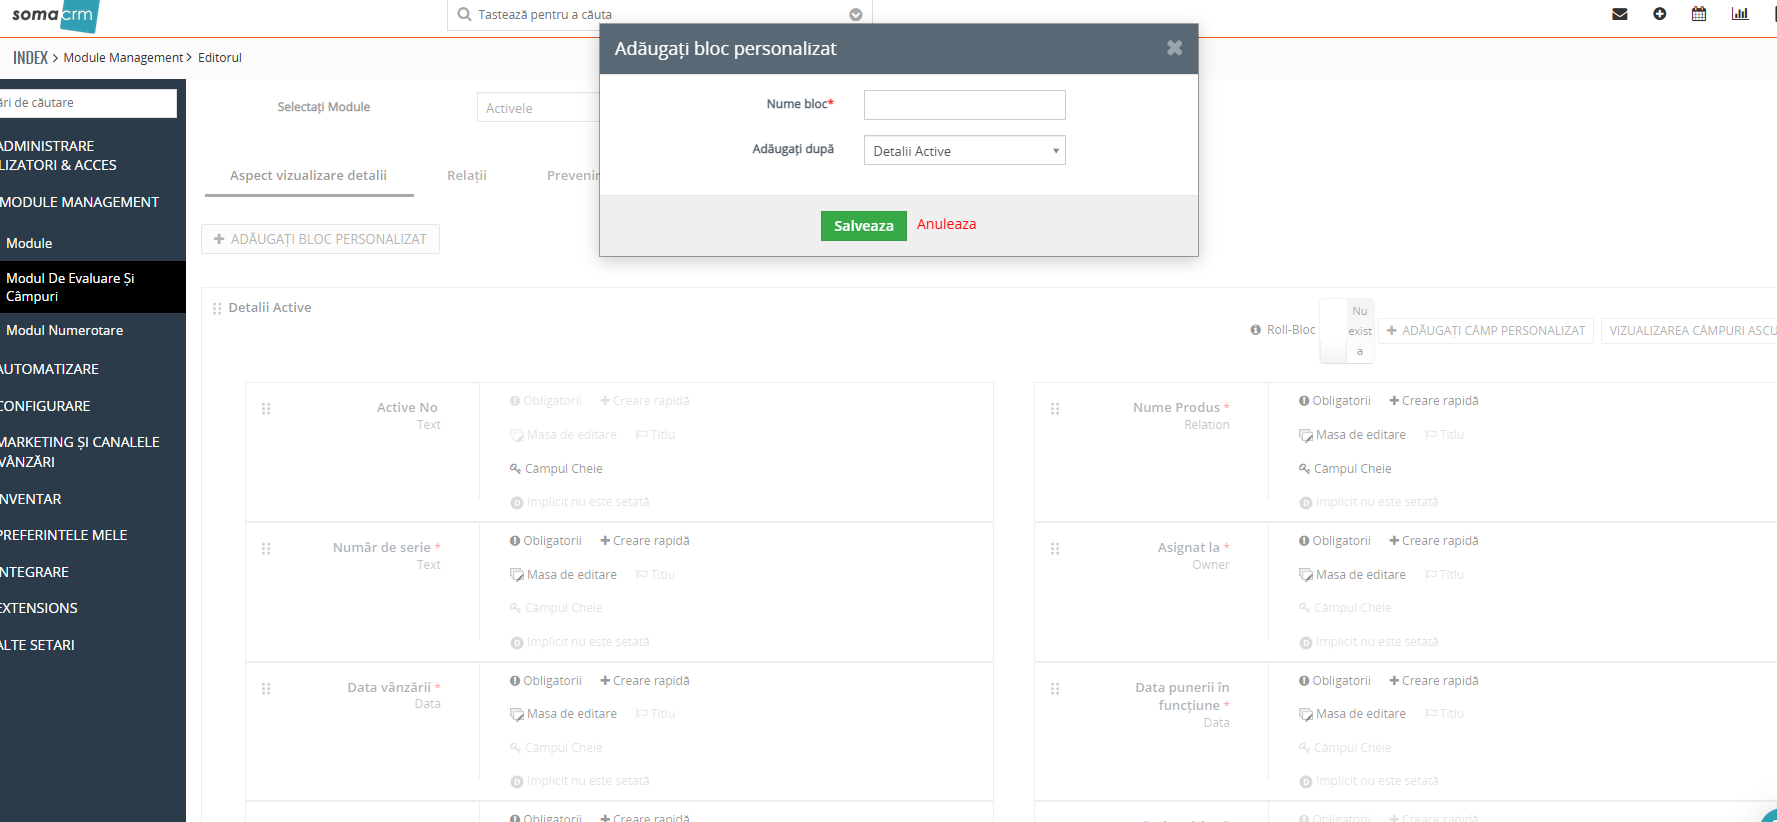
Task: Open the Adăugați după dropdown
Action: click(x=964, y=151)
